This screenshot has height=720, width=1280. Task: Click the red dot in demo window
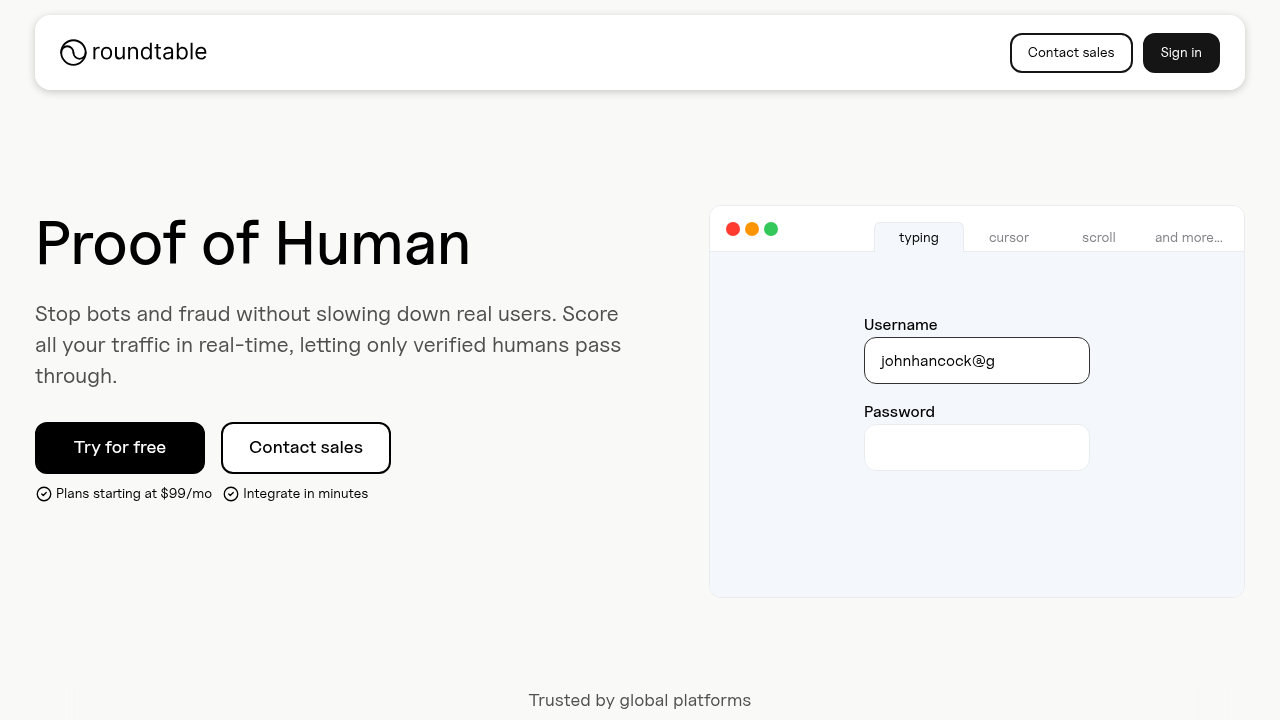tap(733, 229)
